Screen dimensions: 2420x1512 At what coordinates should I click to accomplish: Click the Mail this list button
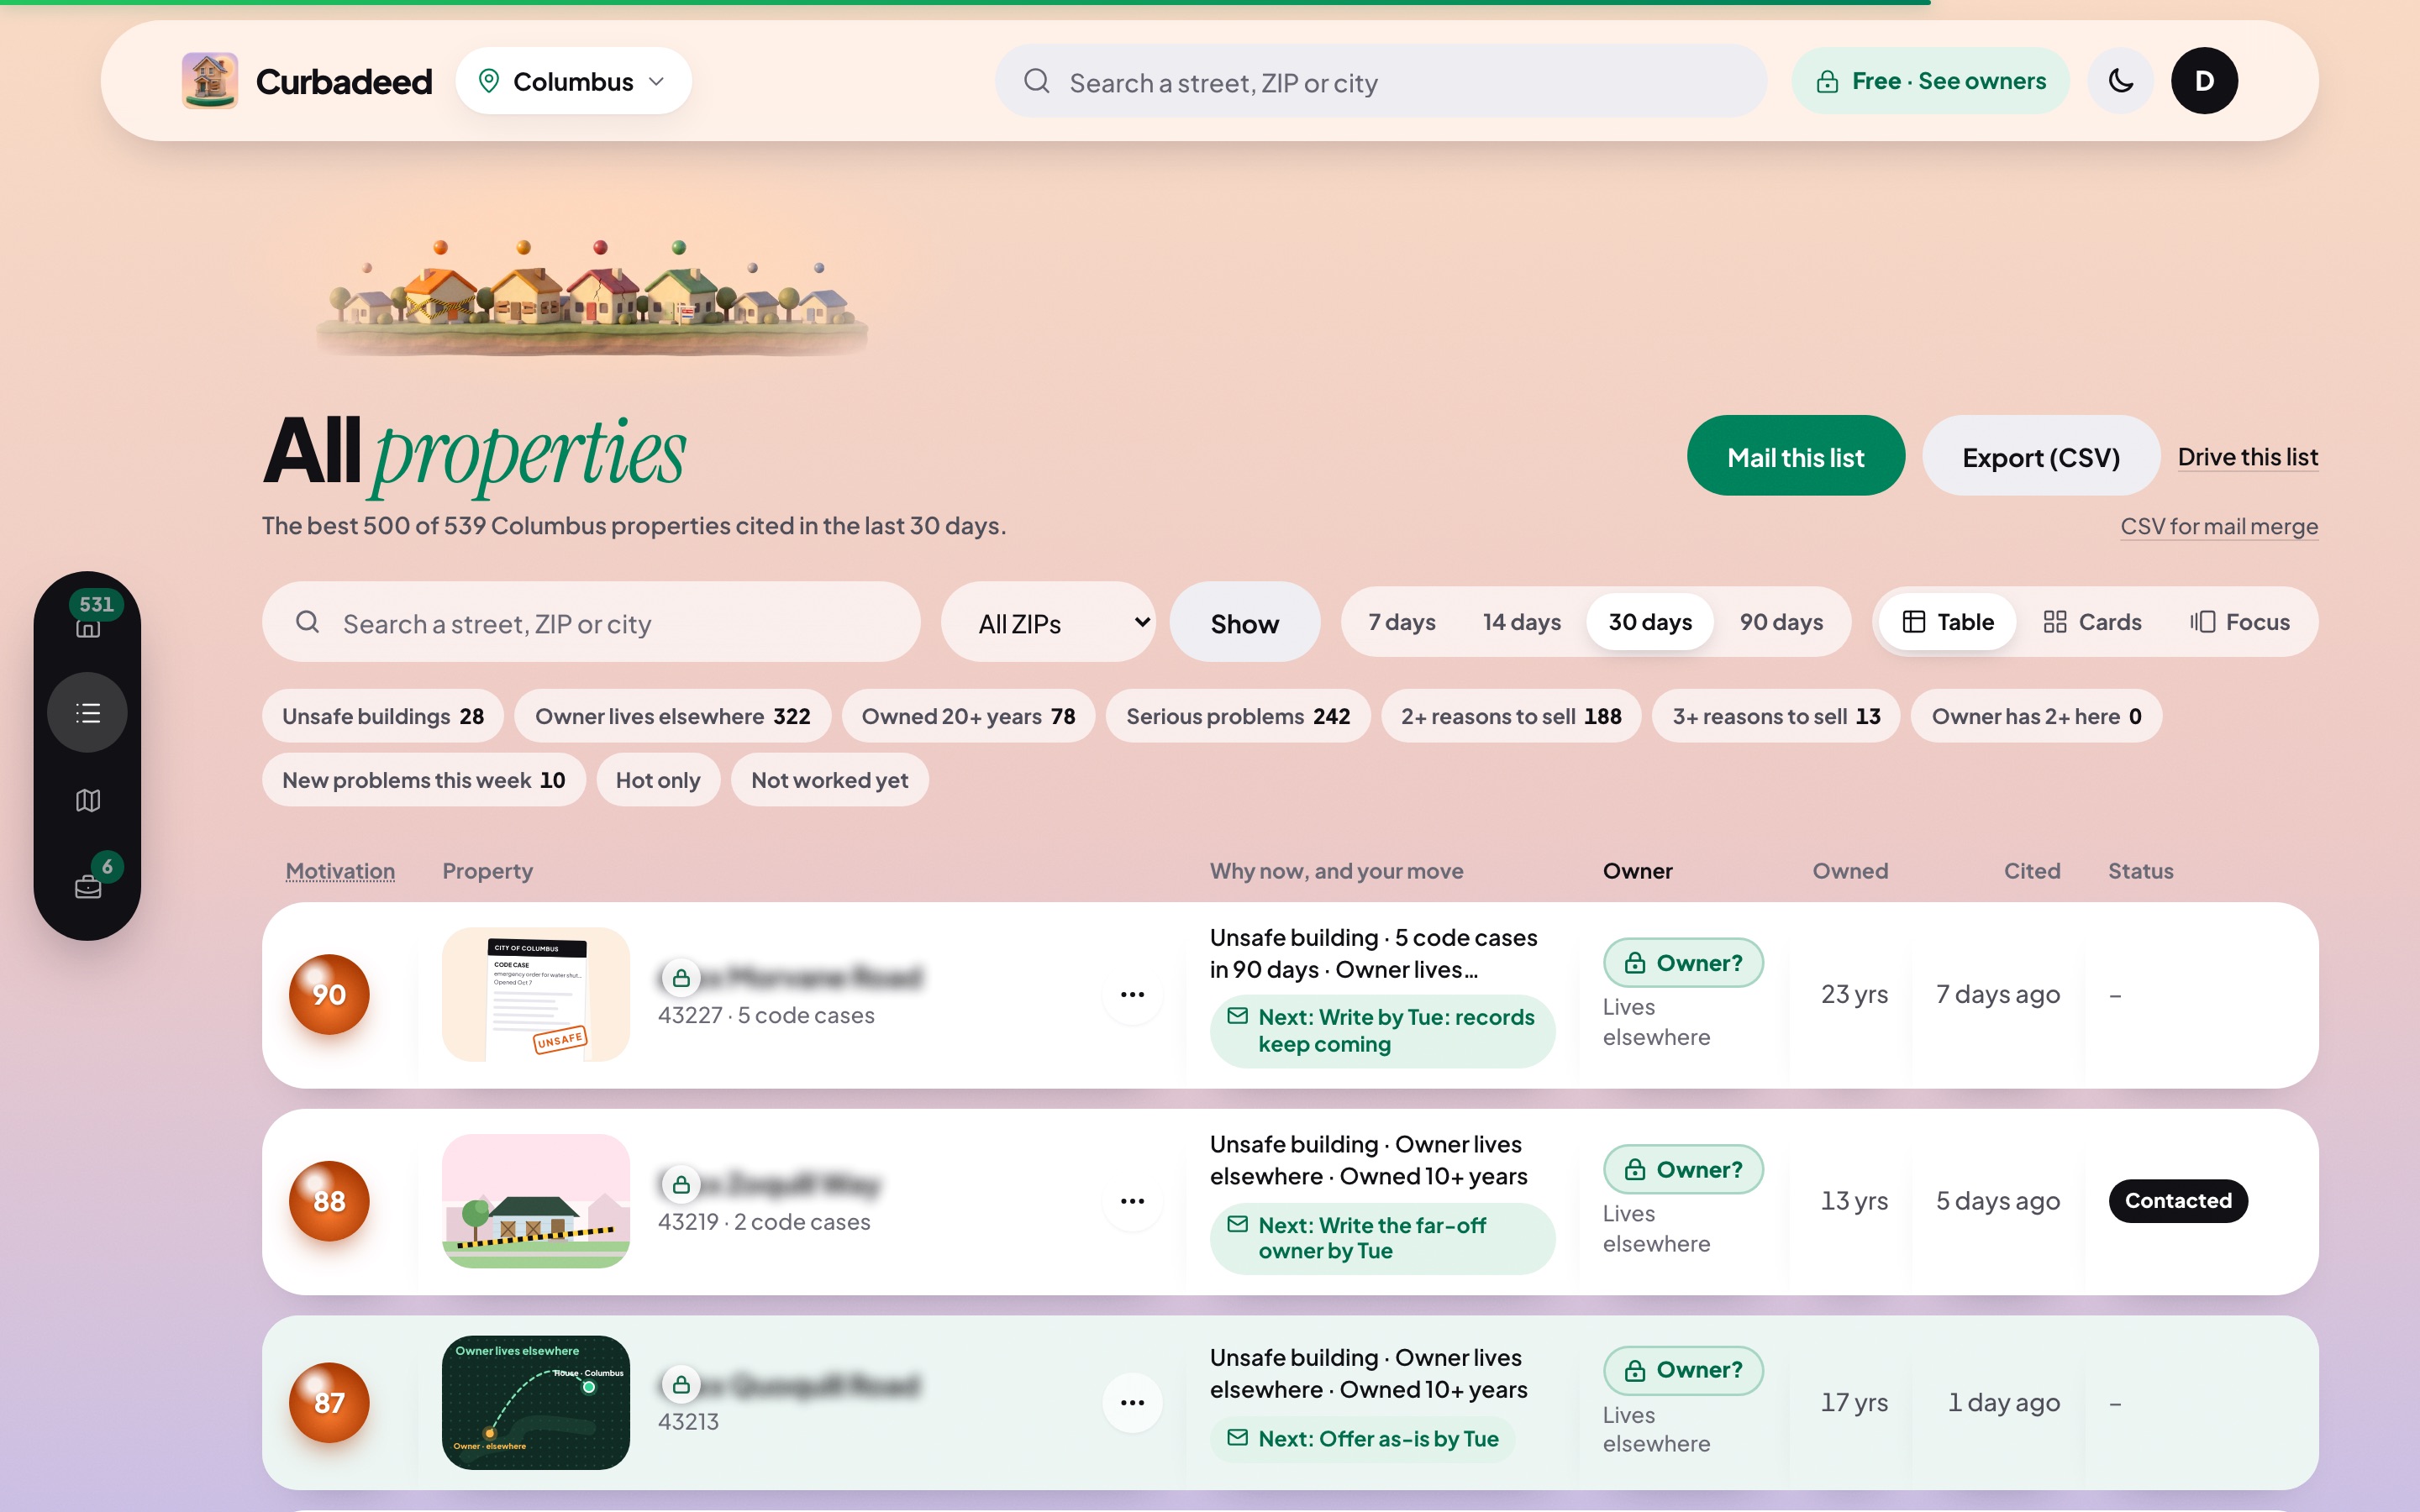(1795, 456)
